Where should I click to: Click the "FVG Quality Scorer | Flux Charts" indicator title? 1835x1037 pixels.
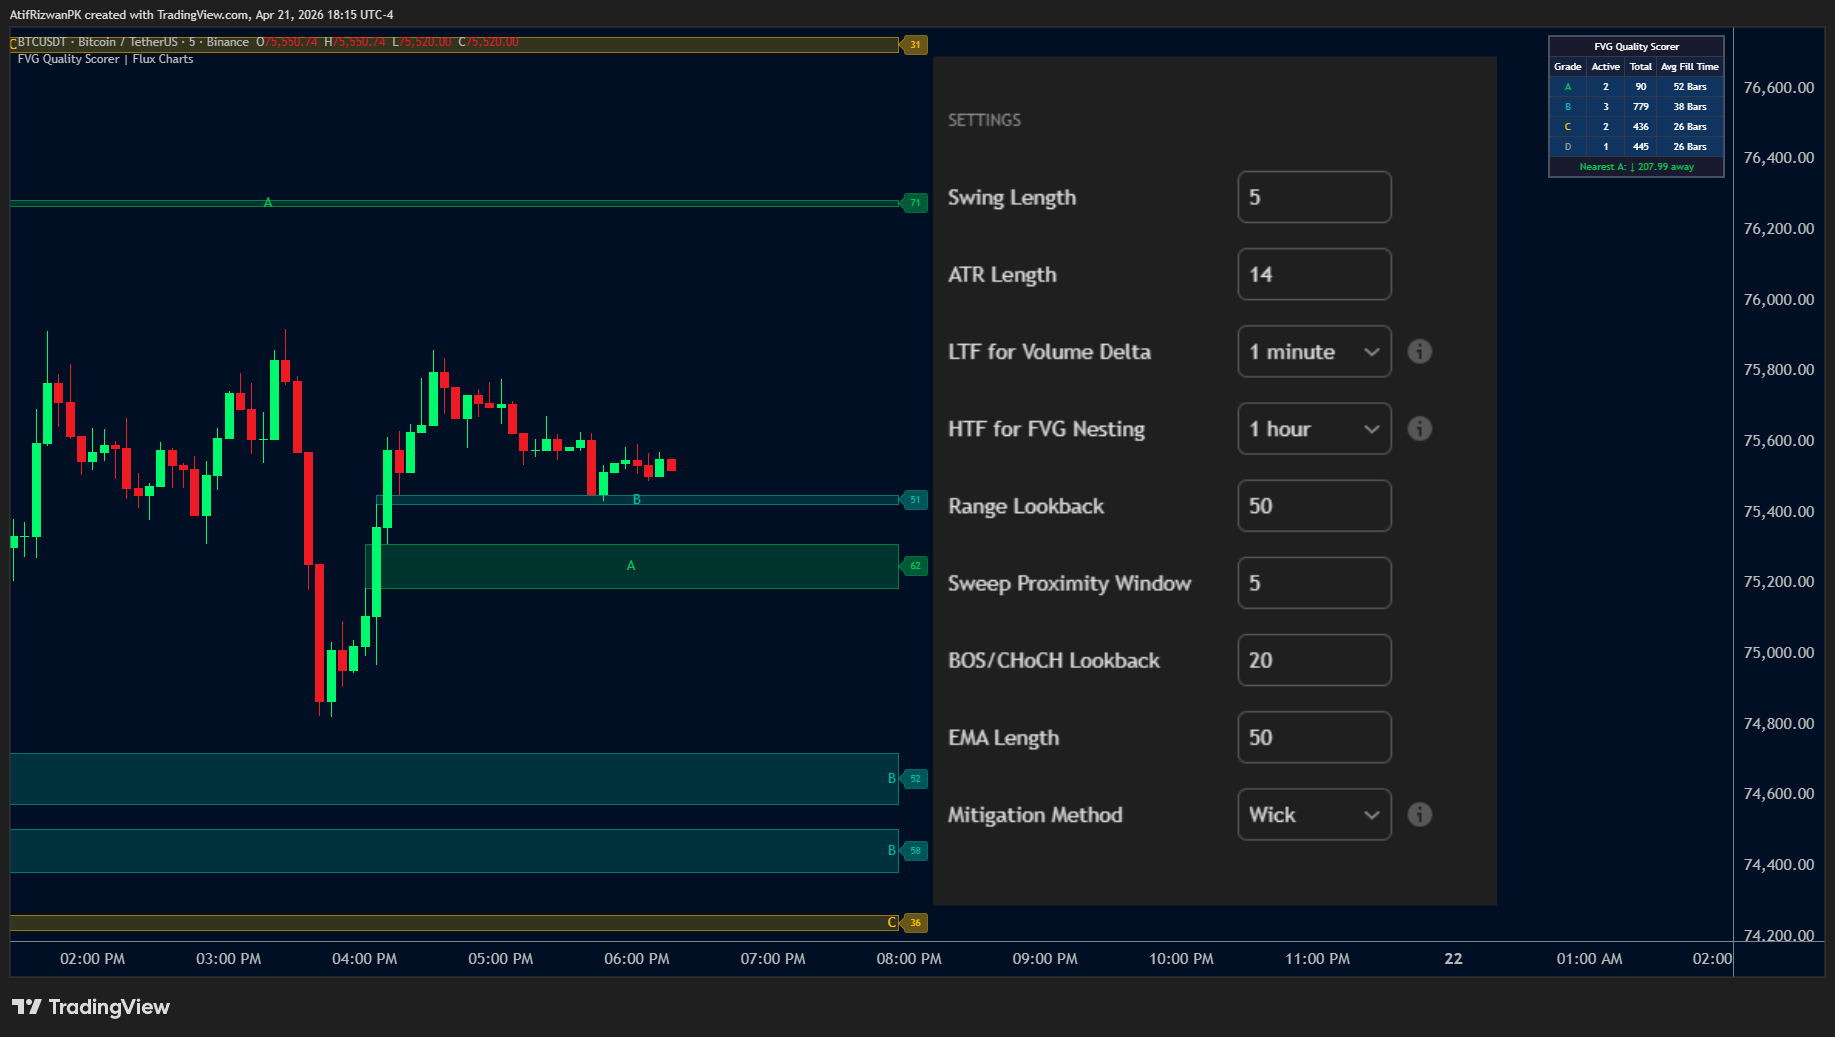105,59
